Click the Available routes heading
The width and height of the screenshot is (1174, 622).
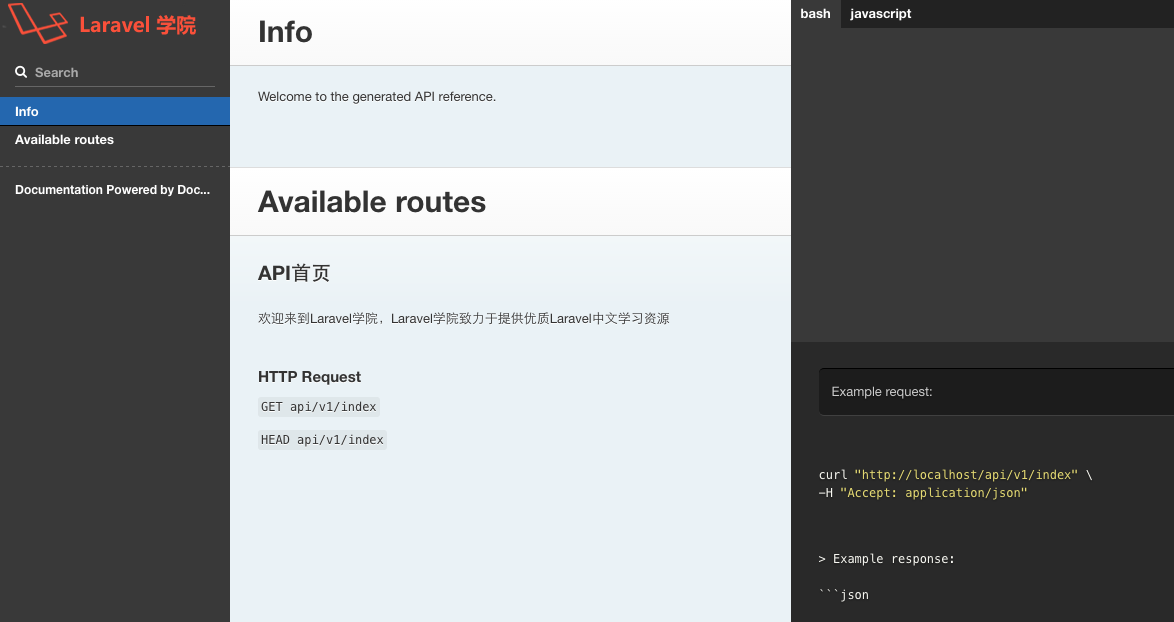(372, 202)
